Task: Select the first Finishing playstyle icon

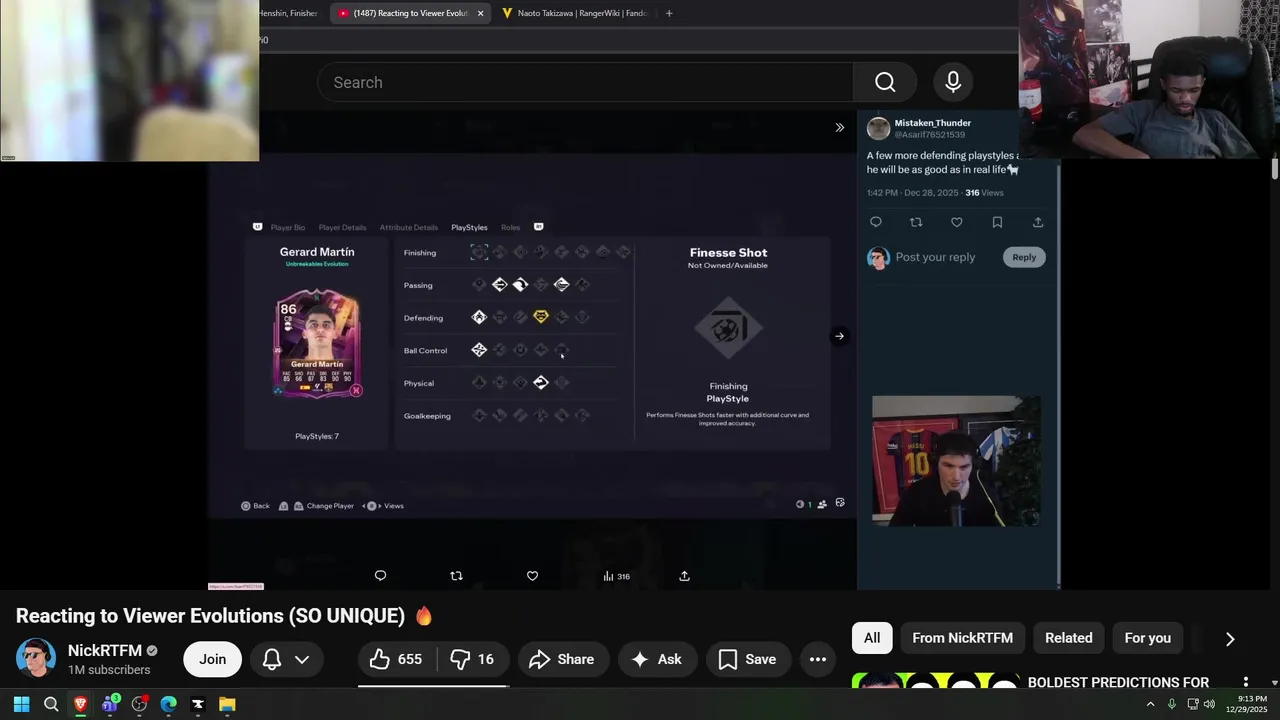Action: coord(479,252)
